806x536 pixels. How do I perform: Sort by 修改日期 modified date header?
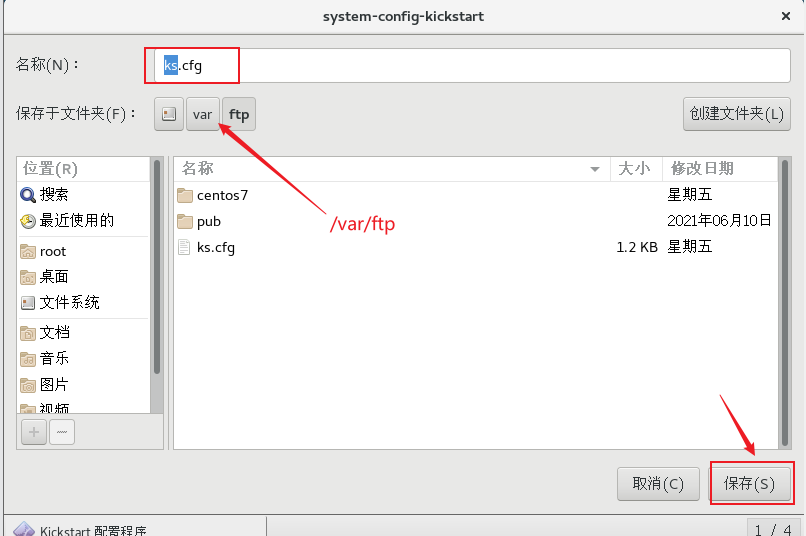click(x=720, y=169)
